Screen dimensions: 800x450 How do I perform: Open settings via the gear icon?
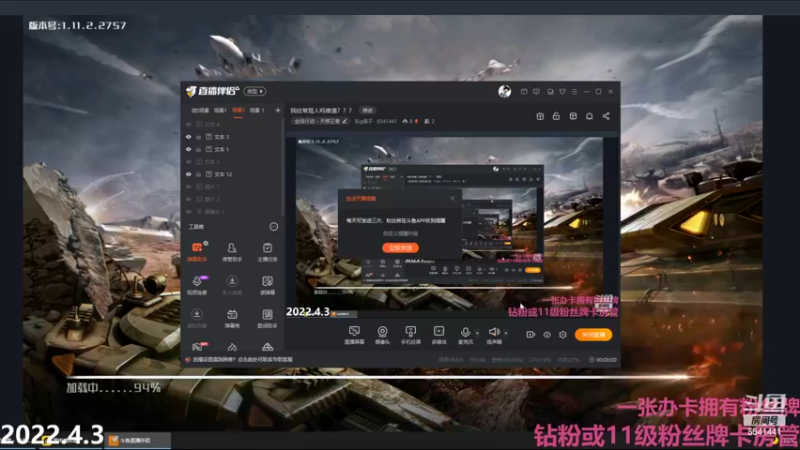point(563,335)
